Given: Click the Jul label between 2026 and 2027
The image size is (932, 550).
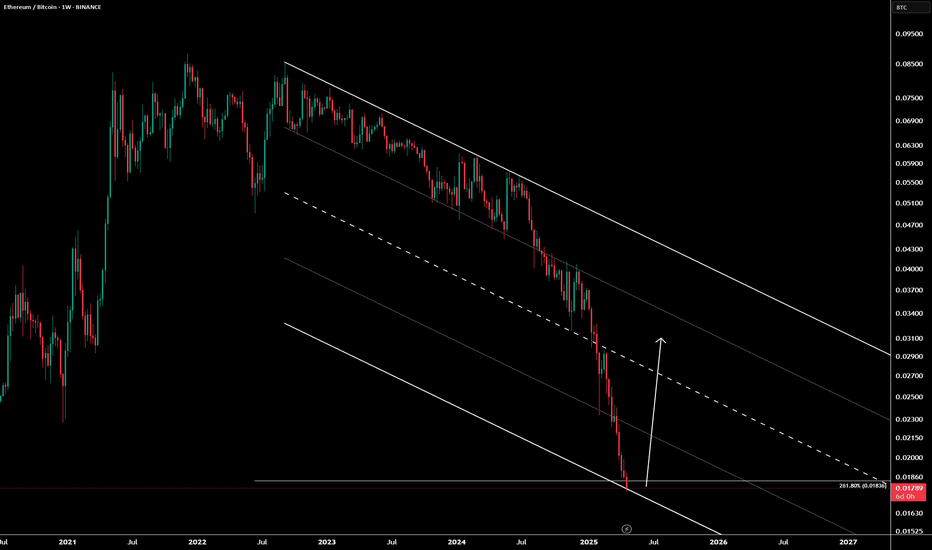Looking at the screenshot, I should pos(783,542).
